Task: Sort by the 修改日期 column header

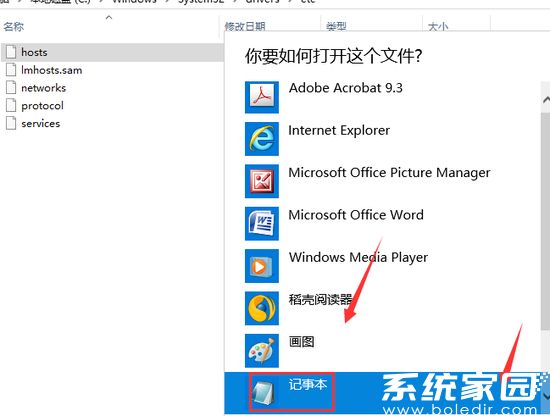Action: [245, 26]
